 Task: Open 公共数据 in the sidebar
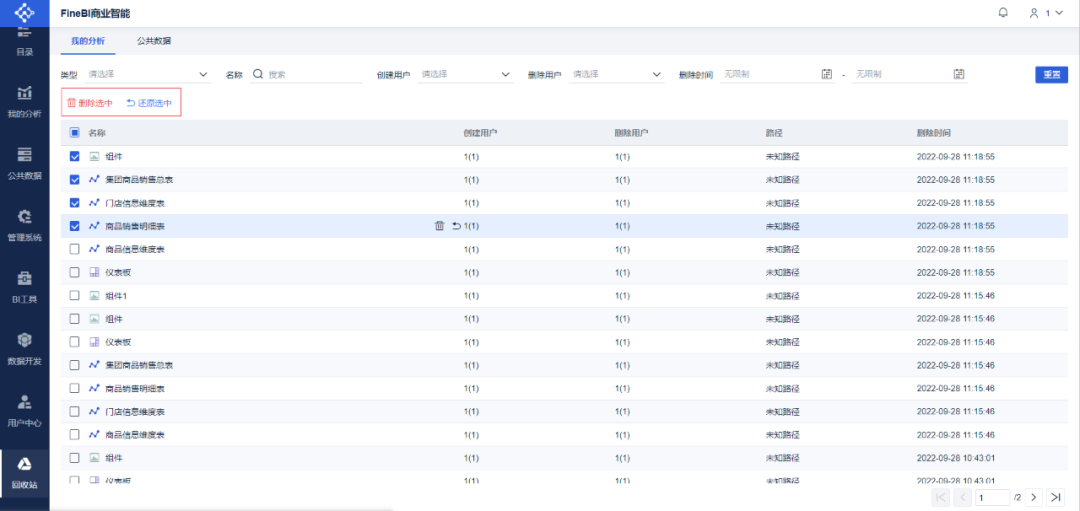tap(24, 163)
